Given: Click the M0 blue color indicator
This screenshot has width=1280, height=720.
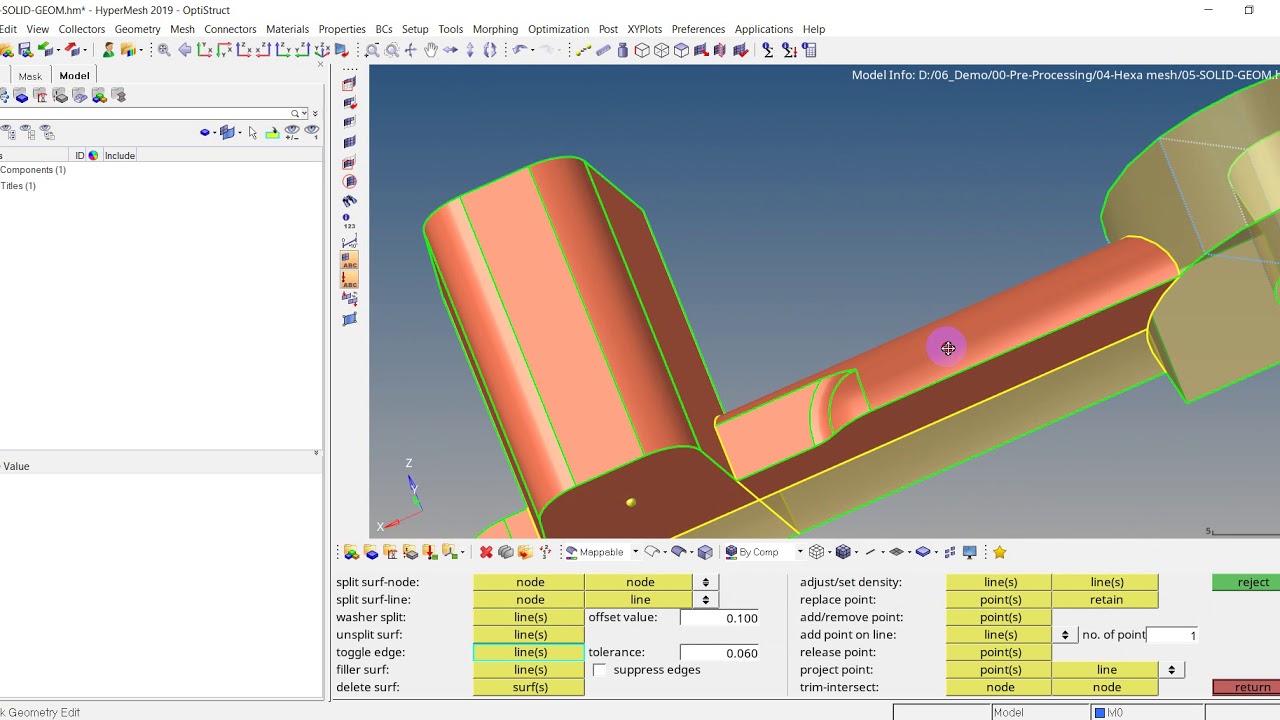Looking at the screenshot, I should click(1099, 712).
